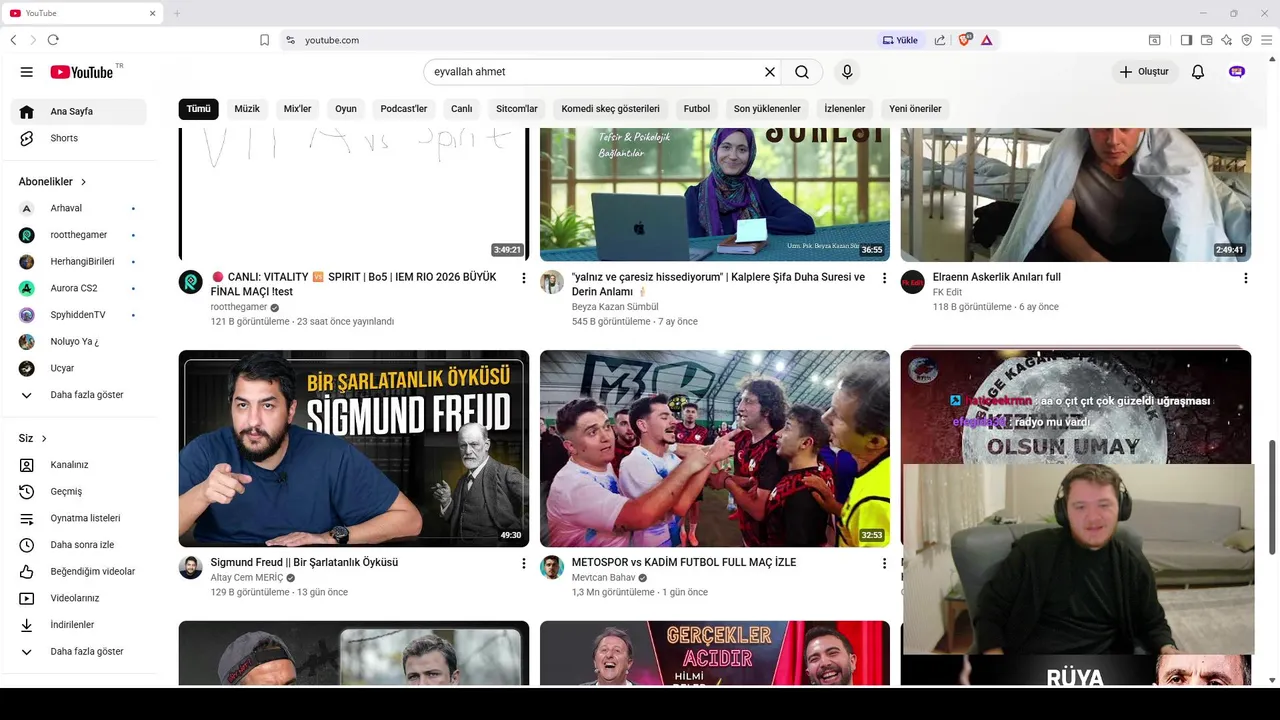Open options for Sigmund Freud video
Viewport: 1280px width, 720px height.
pyautogui.click(x=523, y=564)
